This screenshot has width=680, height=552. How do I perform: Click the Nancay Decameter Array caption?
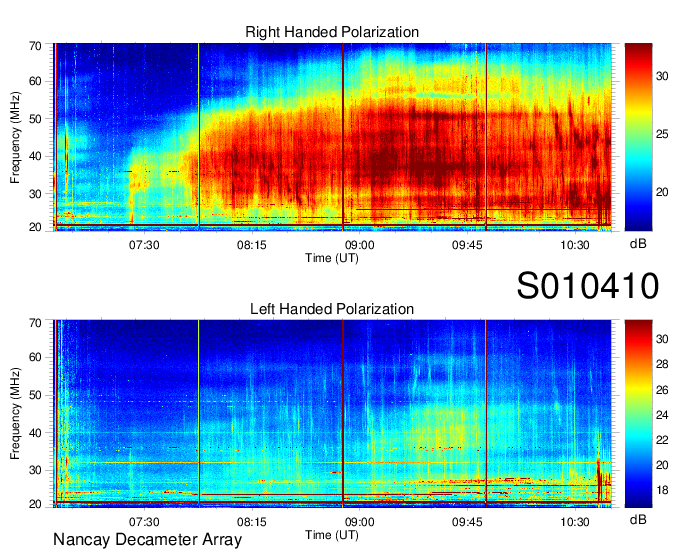147,540
